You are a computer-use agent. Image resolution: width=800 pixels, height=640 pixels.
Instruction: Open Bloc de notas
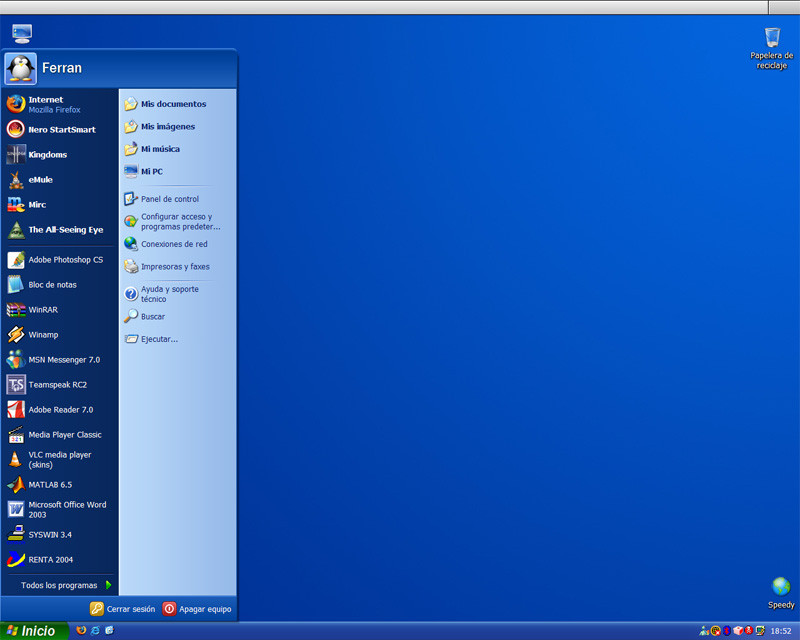[59, 284]
